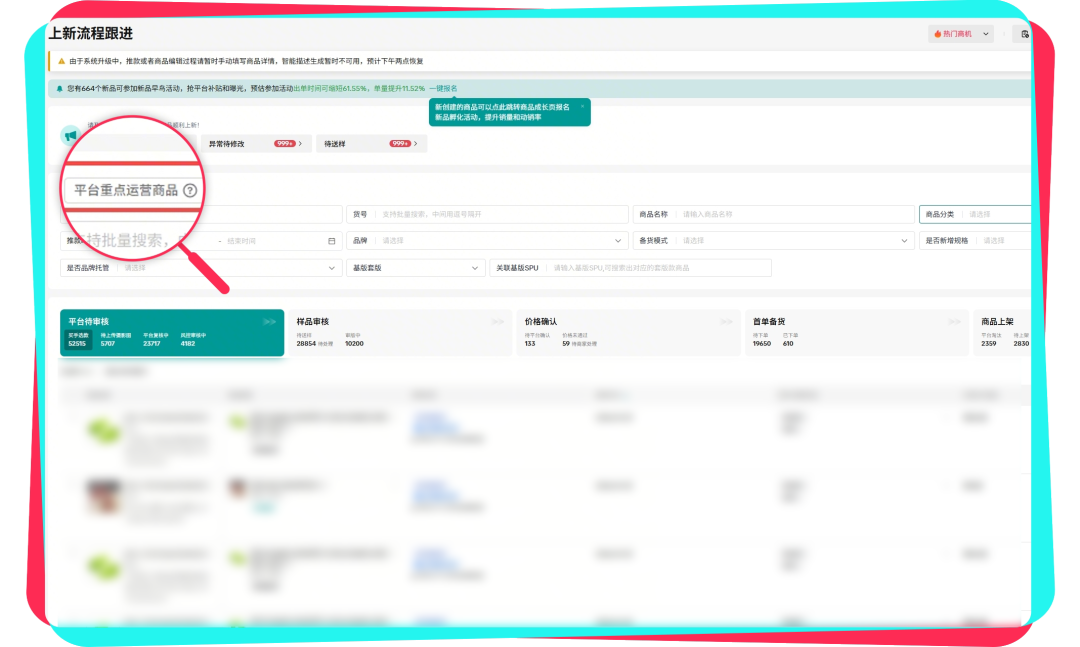Open the calendar icon in the end-time field
Viewport: 1080px width, 647px height.
[332, 240]
